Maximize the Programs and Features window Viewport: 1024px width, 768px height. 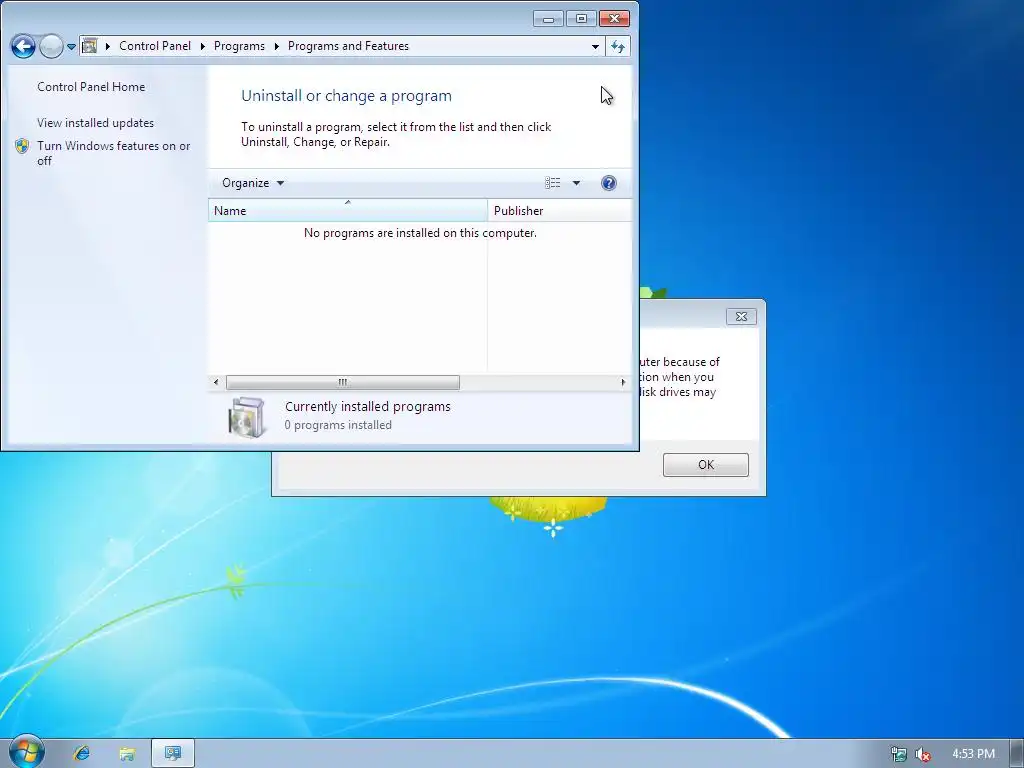tap(581, 19)
